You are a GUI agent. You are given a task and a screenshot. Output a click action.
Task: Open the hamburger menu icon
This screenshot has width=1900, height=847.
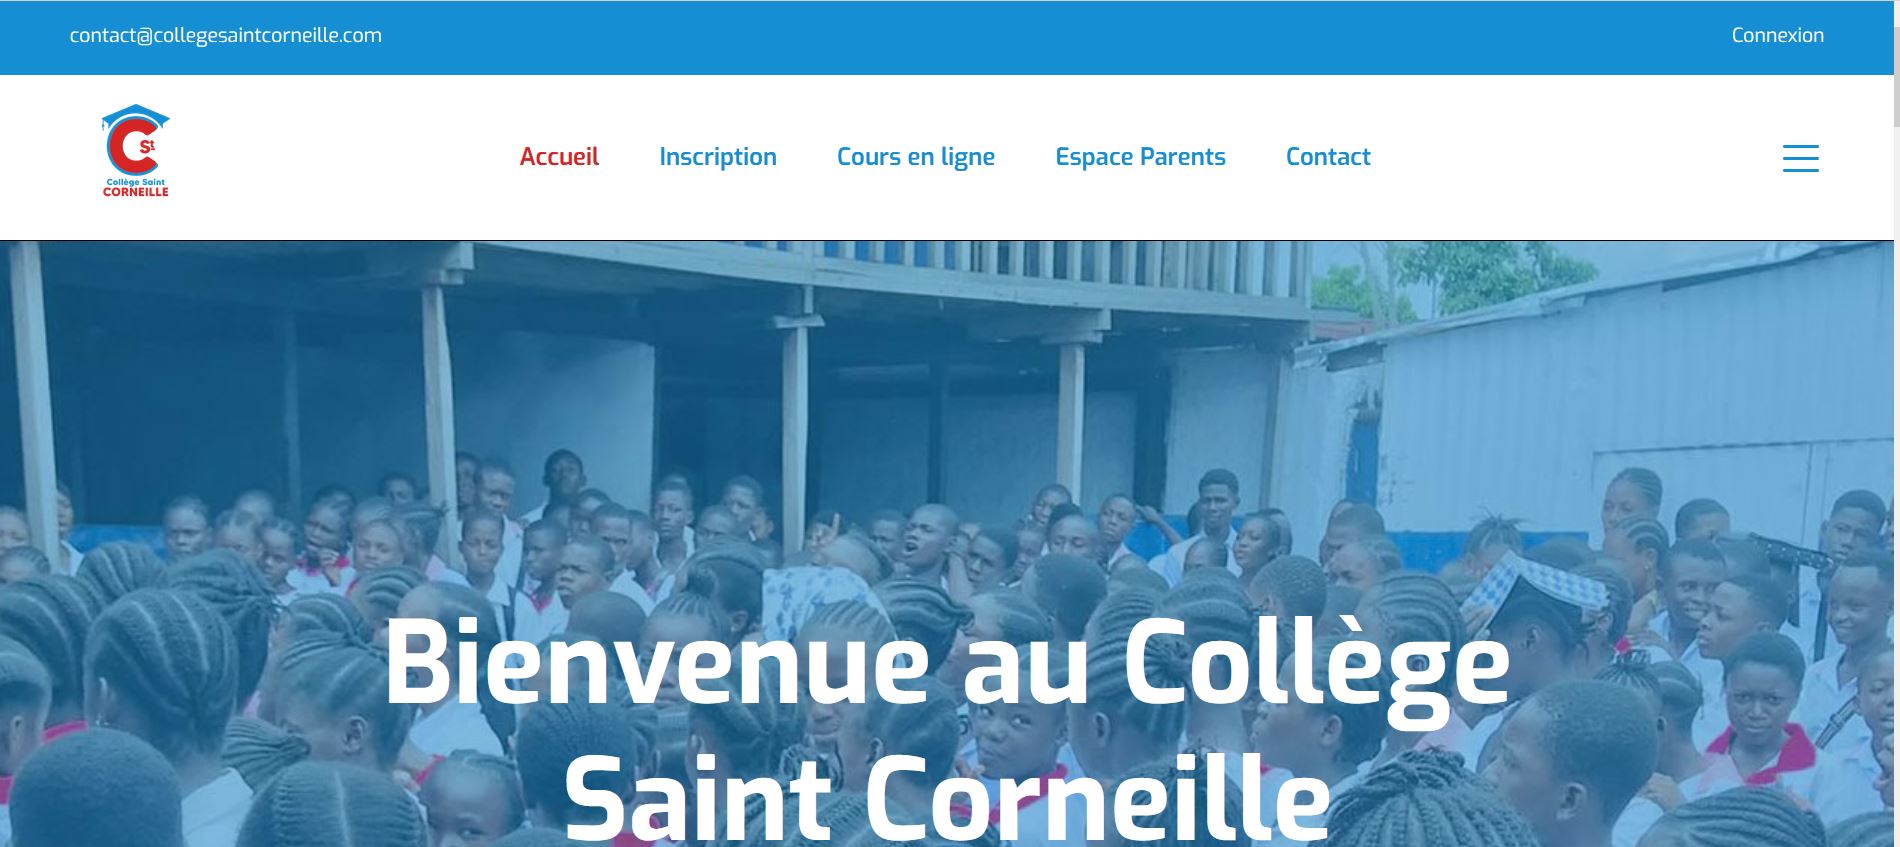point(1800,158)
